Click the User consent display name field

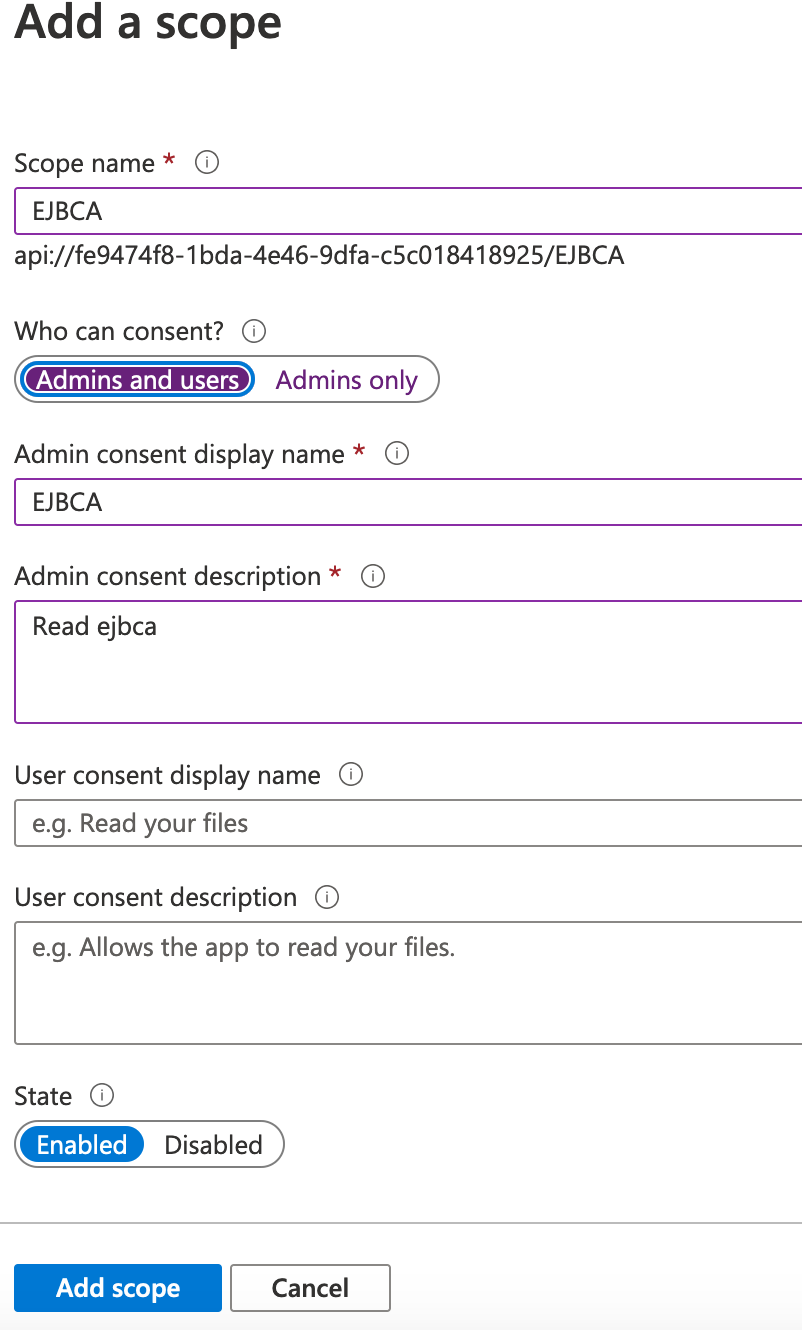point(408,823)
